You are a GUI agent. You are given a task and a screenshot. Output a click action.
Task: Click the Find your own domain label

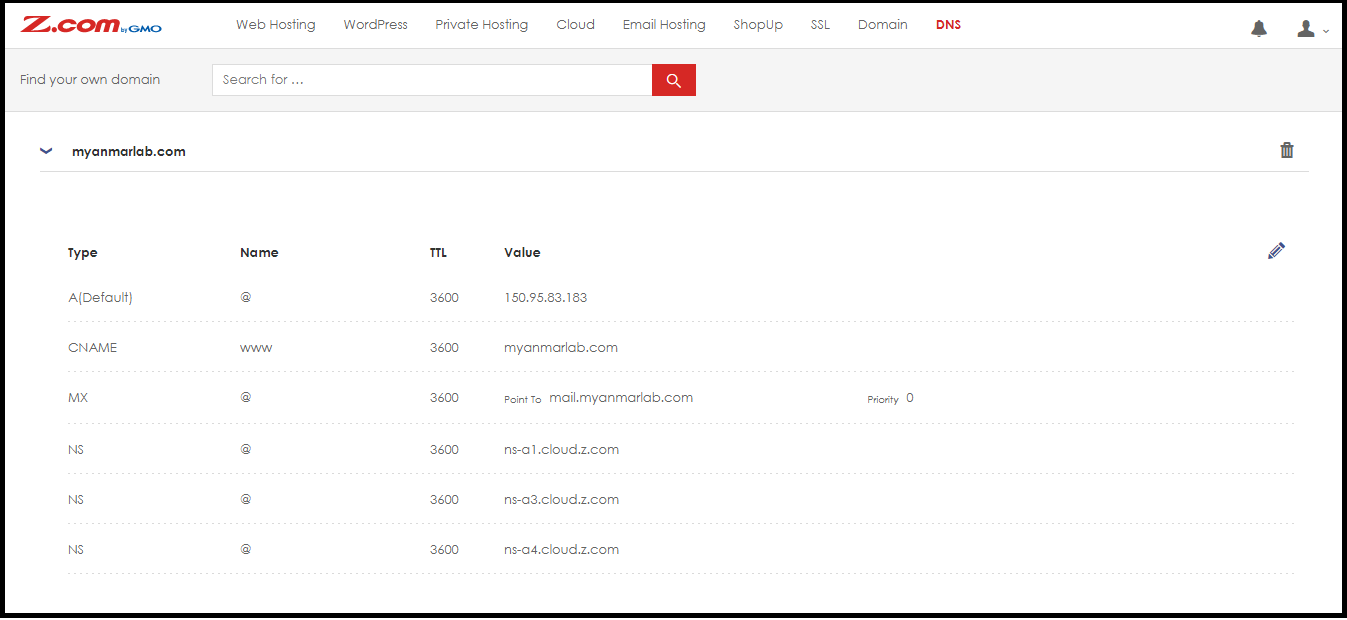(x=90, y=80)
